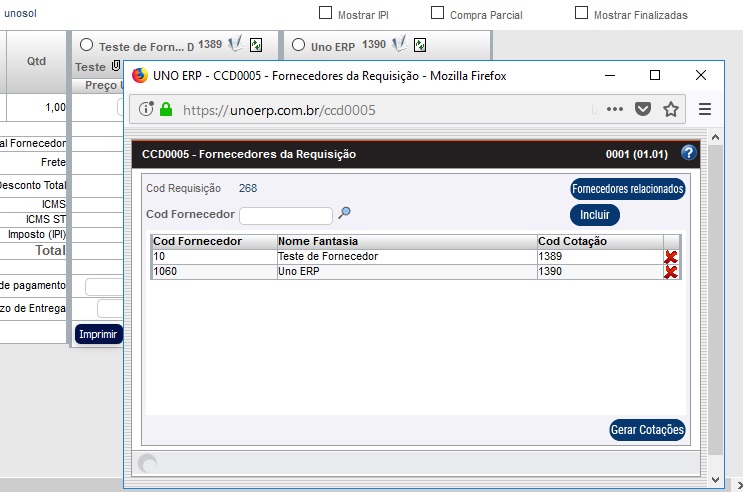Toggle the Mostrar Finalizadas checkbox

tap(581, 14)
